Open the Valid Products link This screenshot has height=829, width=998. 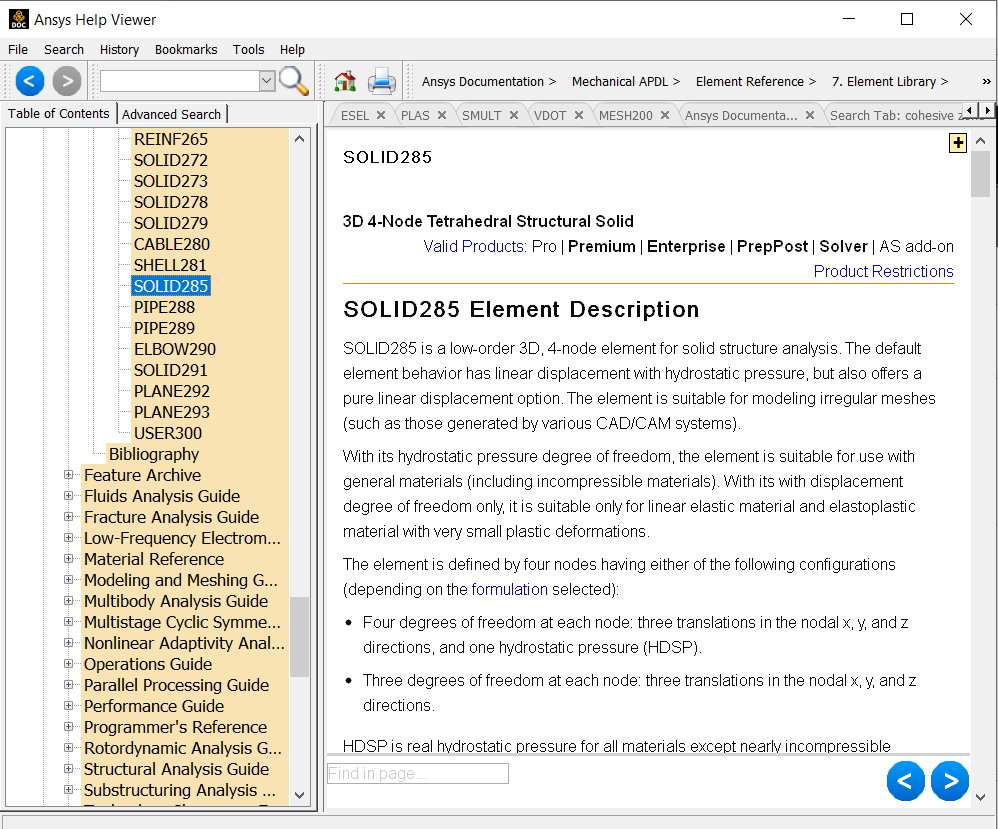pyautogui.click(x=475, y=246)
